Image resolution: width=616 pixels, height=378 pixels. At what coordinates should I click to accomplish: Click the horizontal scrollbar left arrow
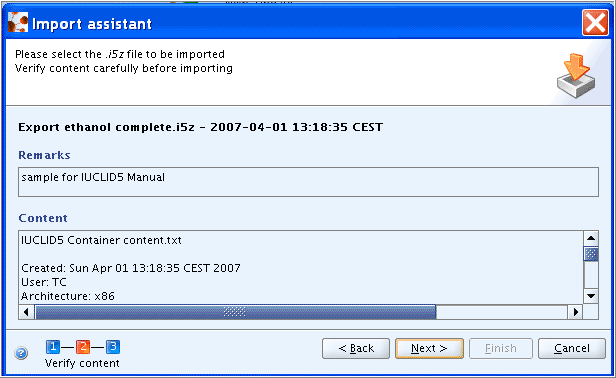[x=26, y=312]
